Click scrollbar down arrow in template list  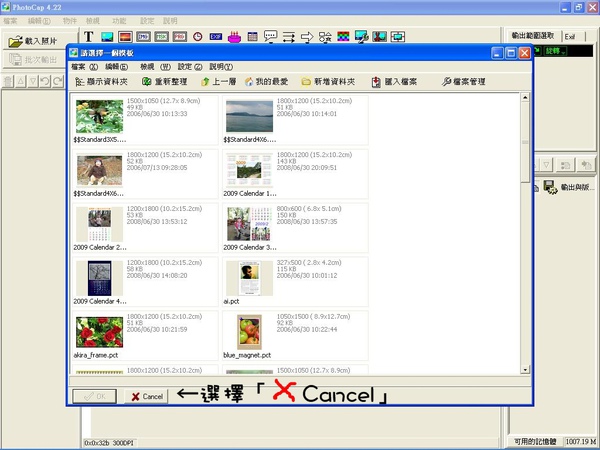[525, 370]
